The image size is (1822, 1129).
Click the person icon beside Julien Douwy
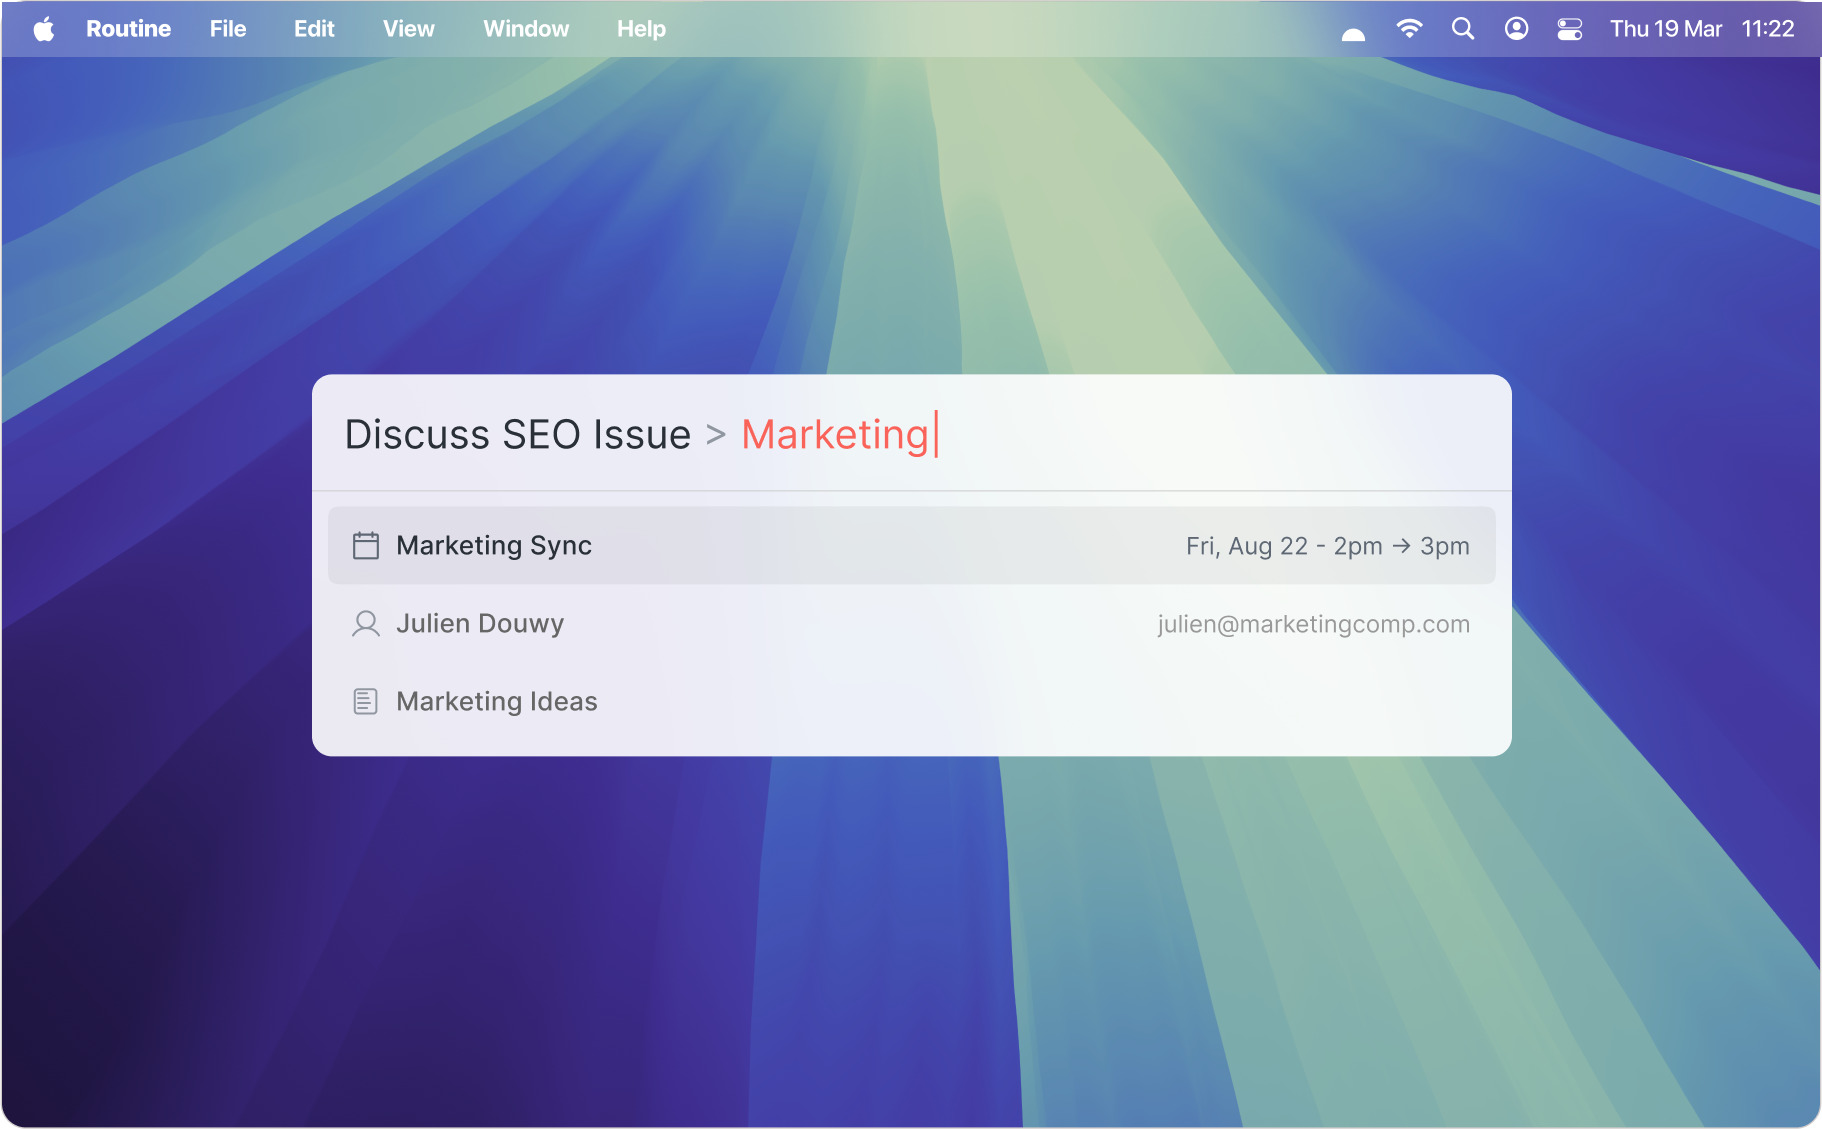coord(366,624)
